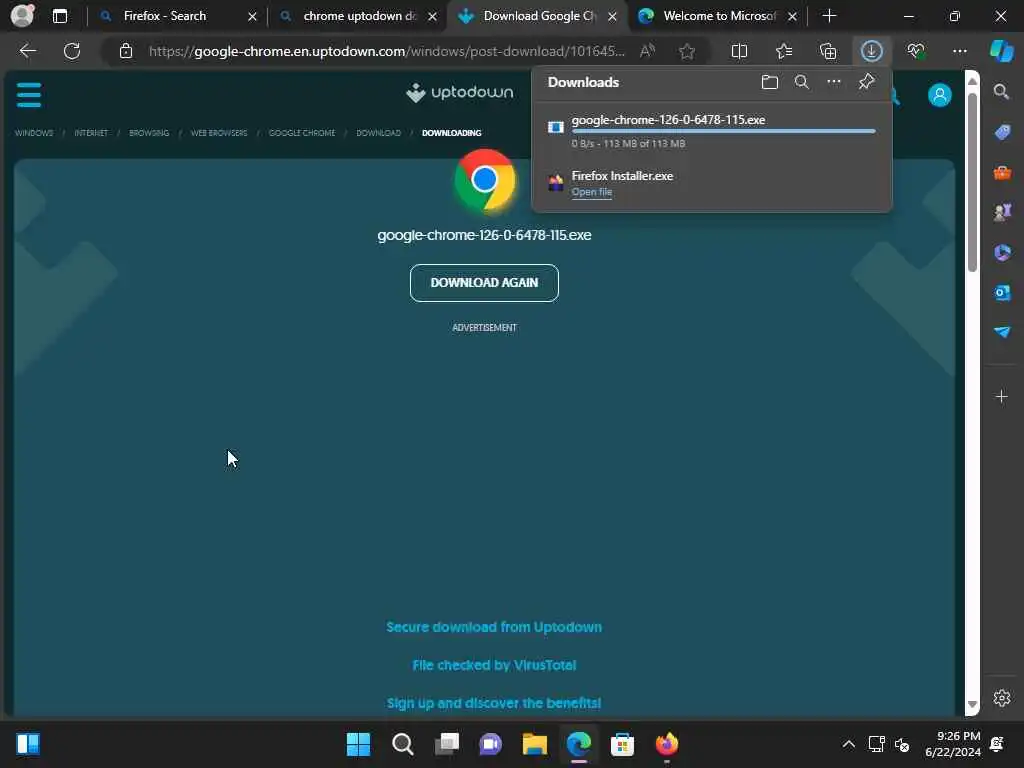This screenshot has width=1024, height=768.
Task: Click the scrollbar down arrow
Action: click(972, 704)
